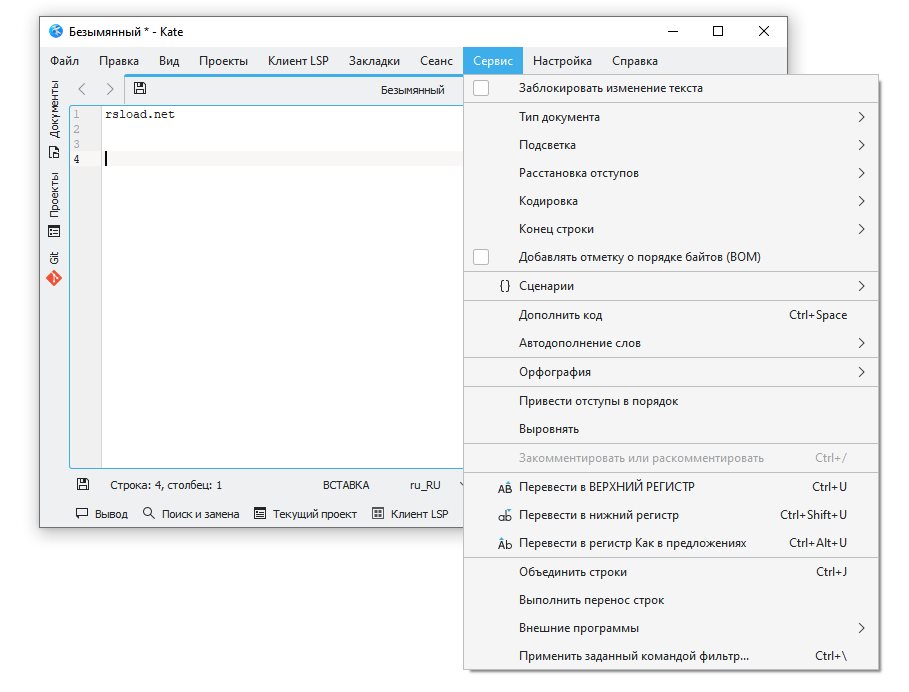Open the Проекты sidebar panel

pos(54,204)
